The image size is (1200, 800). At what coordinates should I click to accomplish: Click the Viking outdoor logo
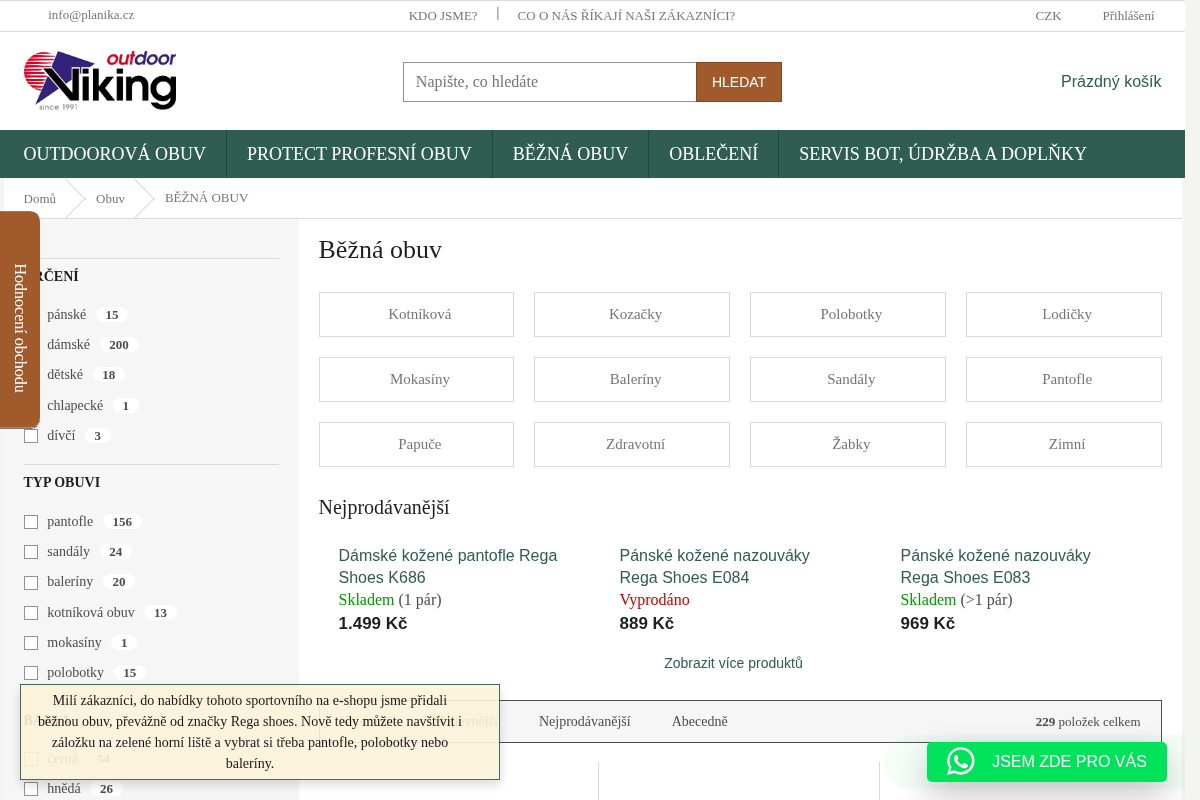100,80
